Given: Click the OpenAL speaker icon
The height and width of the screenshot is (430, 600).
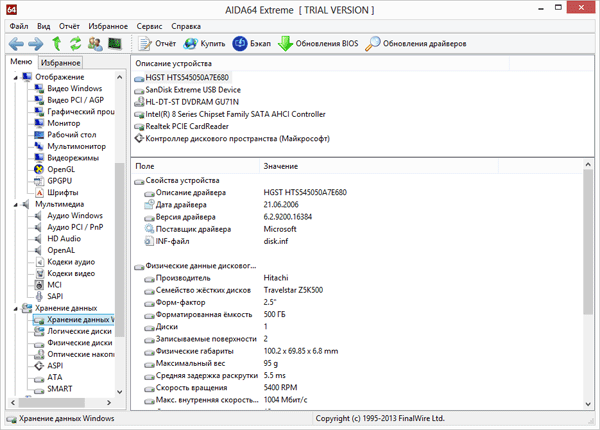Looking at the screenshot, I should (x=39, y=250).
